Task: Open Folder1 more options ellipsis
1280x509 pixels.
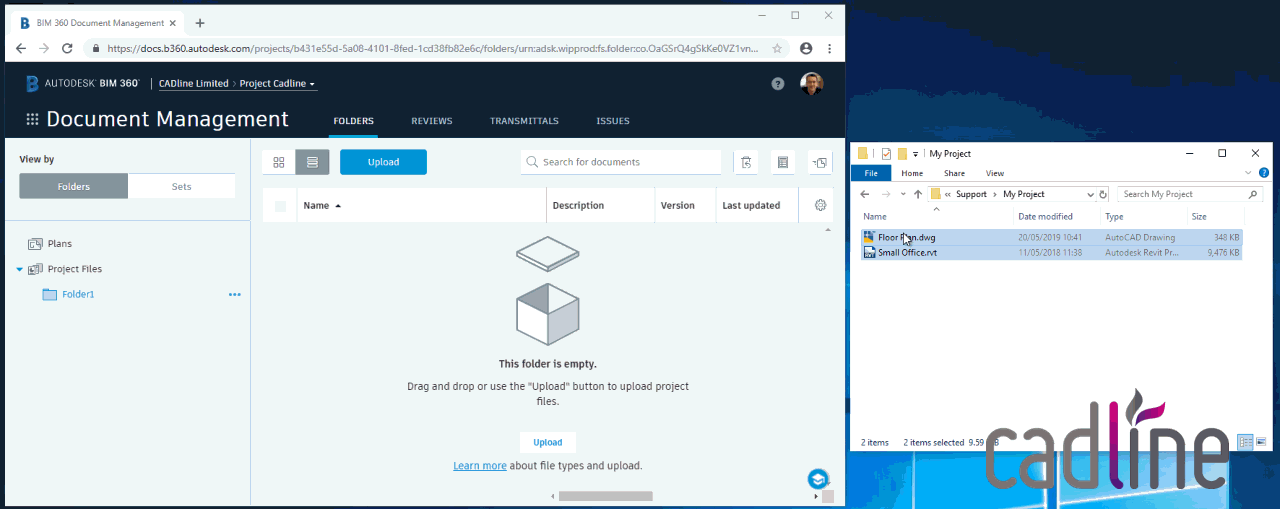Action: click(x=235, y=294)
